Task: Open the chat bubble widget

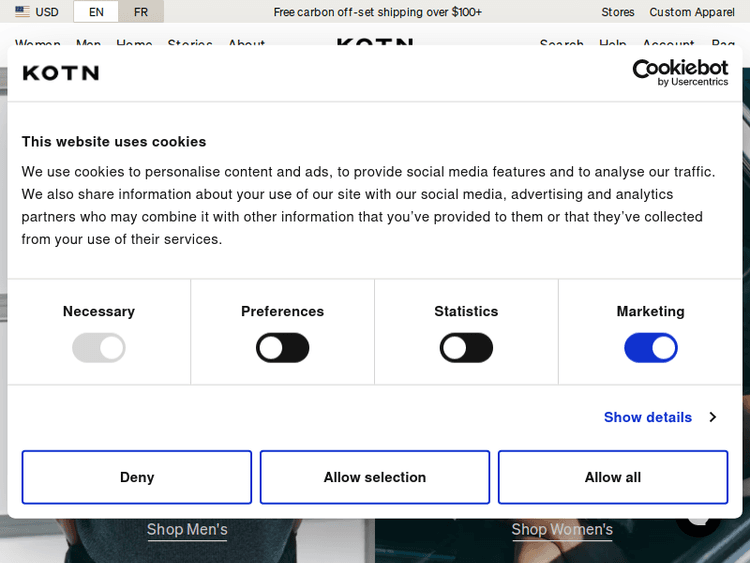Action: pyautogui.click(x=699, y=518)
